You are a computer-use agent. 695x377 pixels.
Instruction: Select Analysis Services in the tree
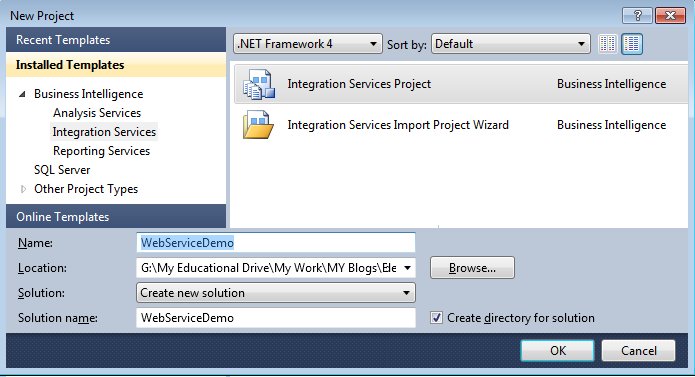coord(97,113)
